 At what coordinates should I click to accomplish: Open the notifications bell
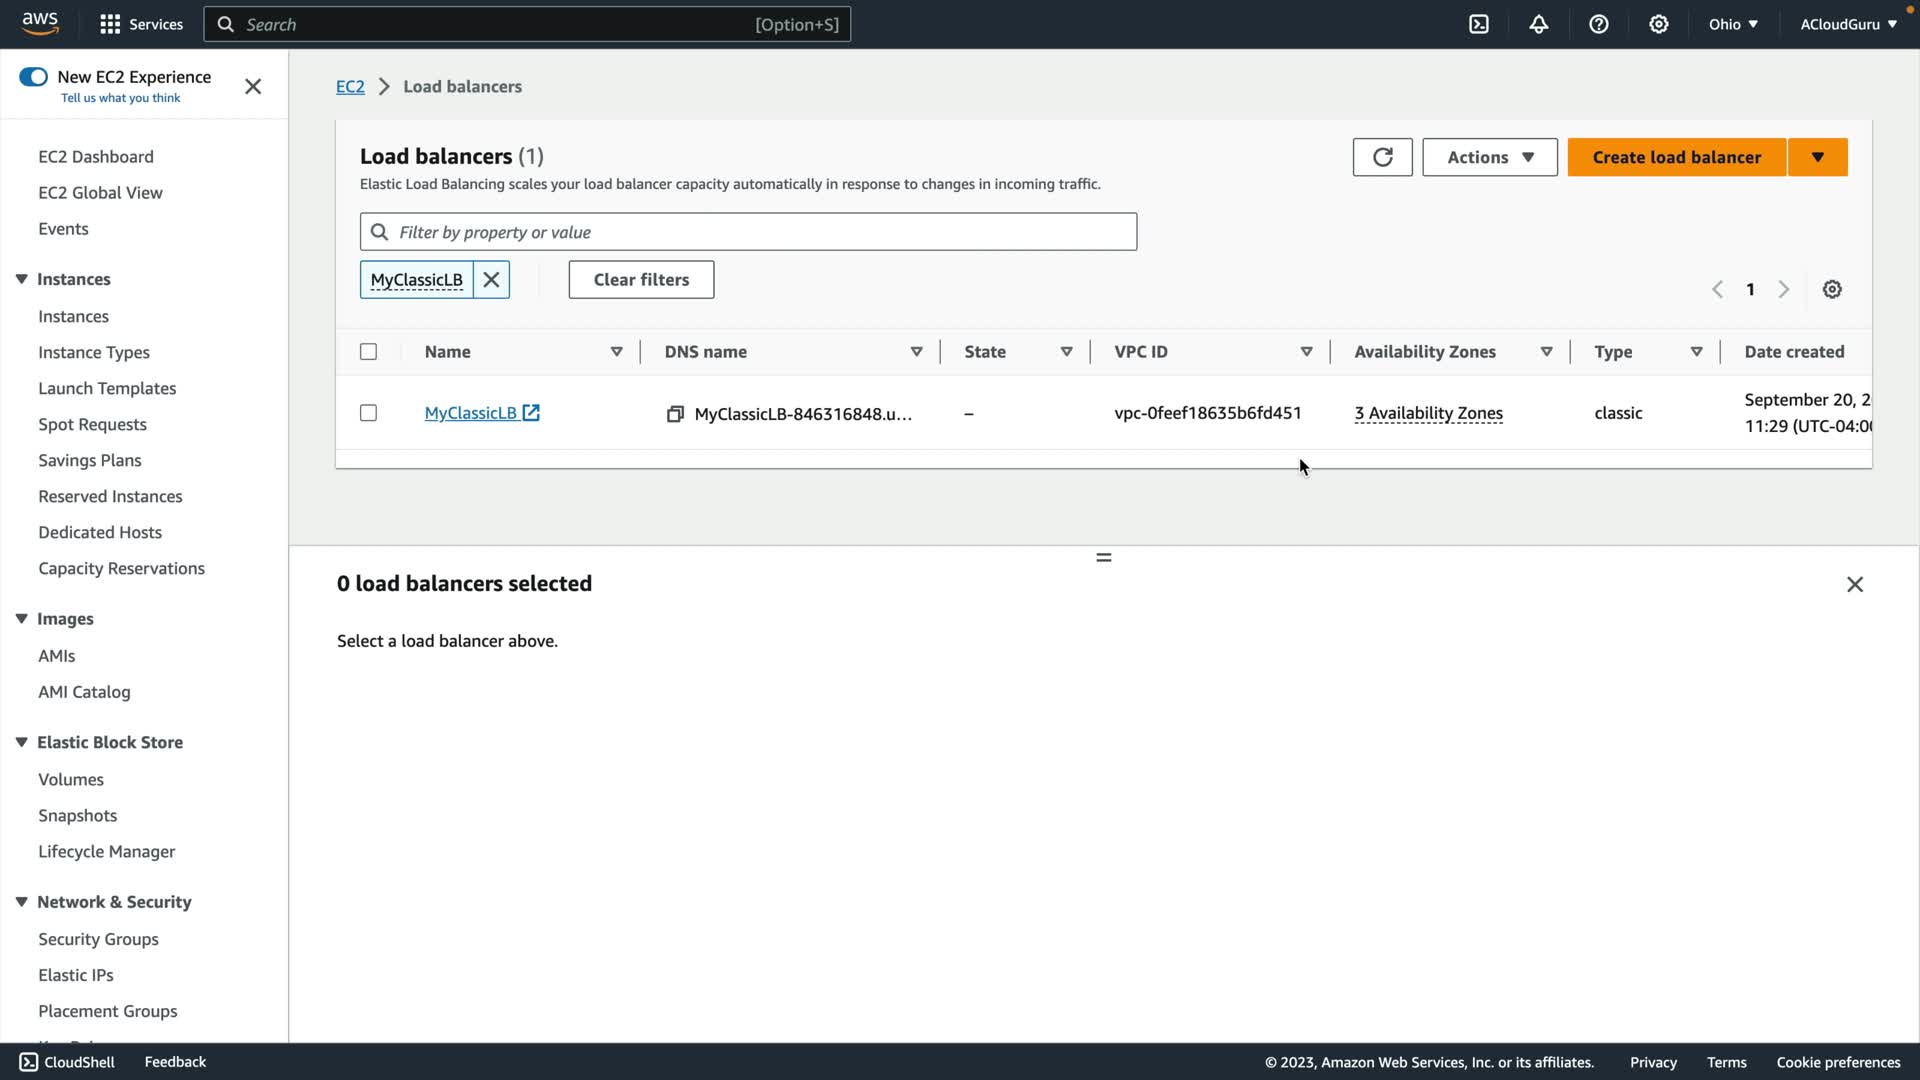click(1539, 24)
